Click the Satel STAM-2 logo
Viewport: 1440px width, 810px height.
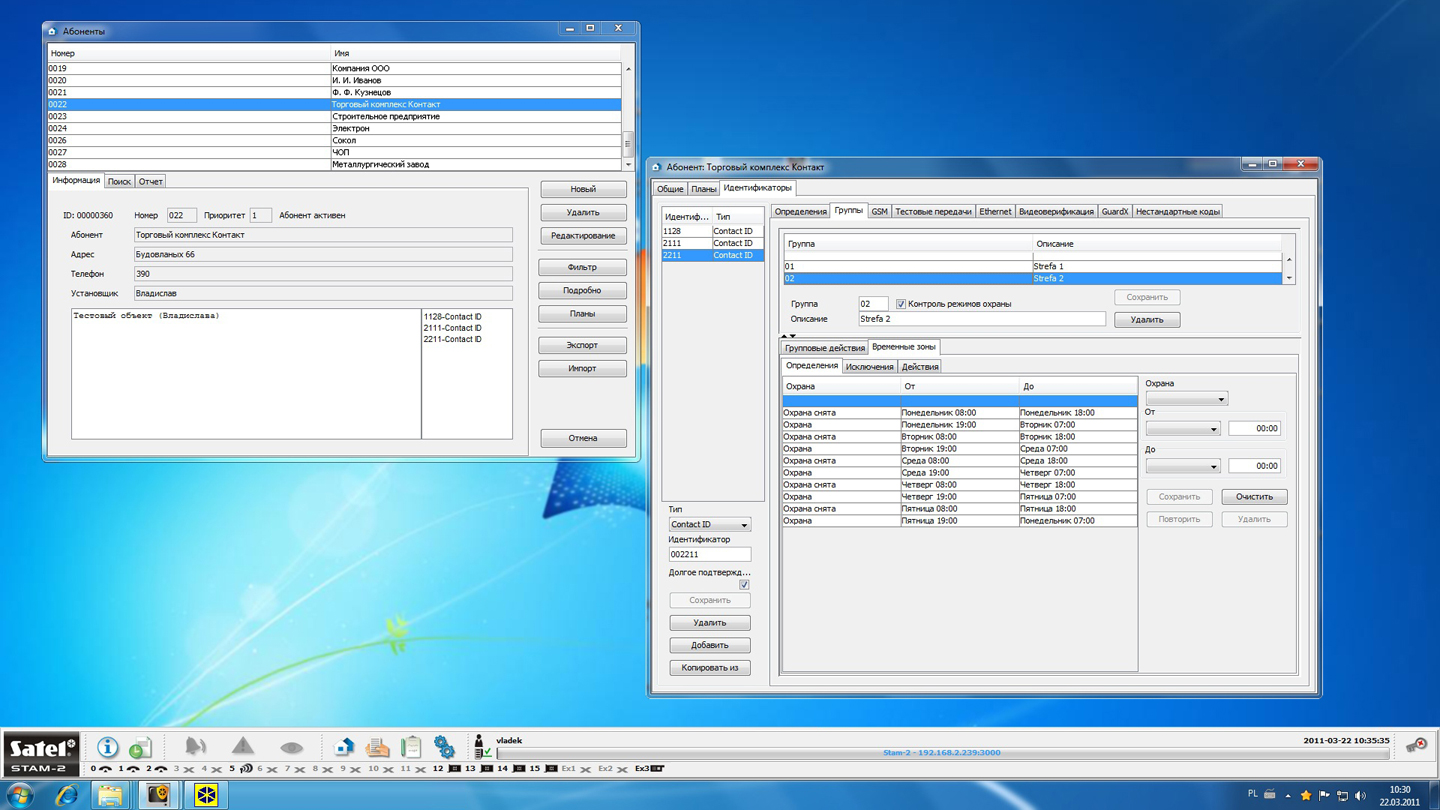tap(40, 753)
